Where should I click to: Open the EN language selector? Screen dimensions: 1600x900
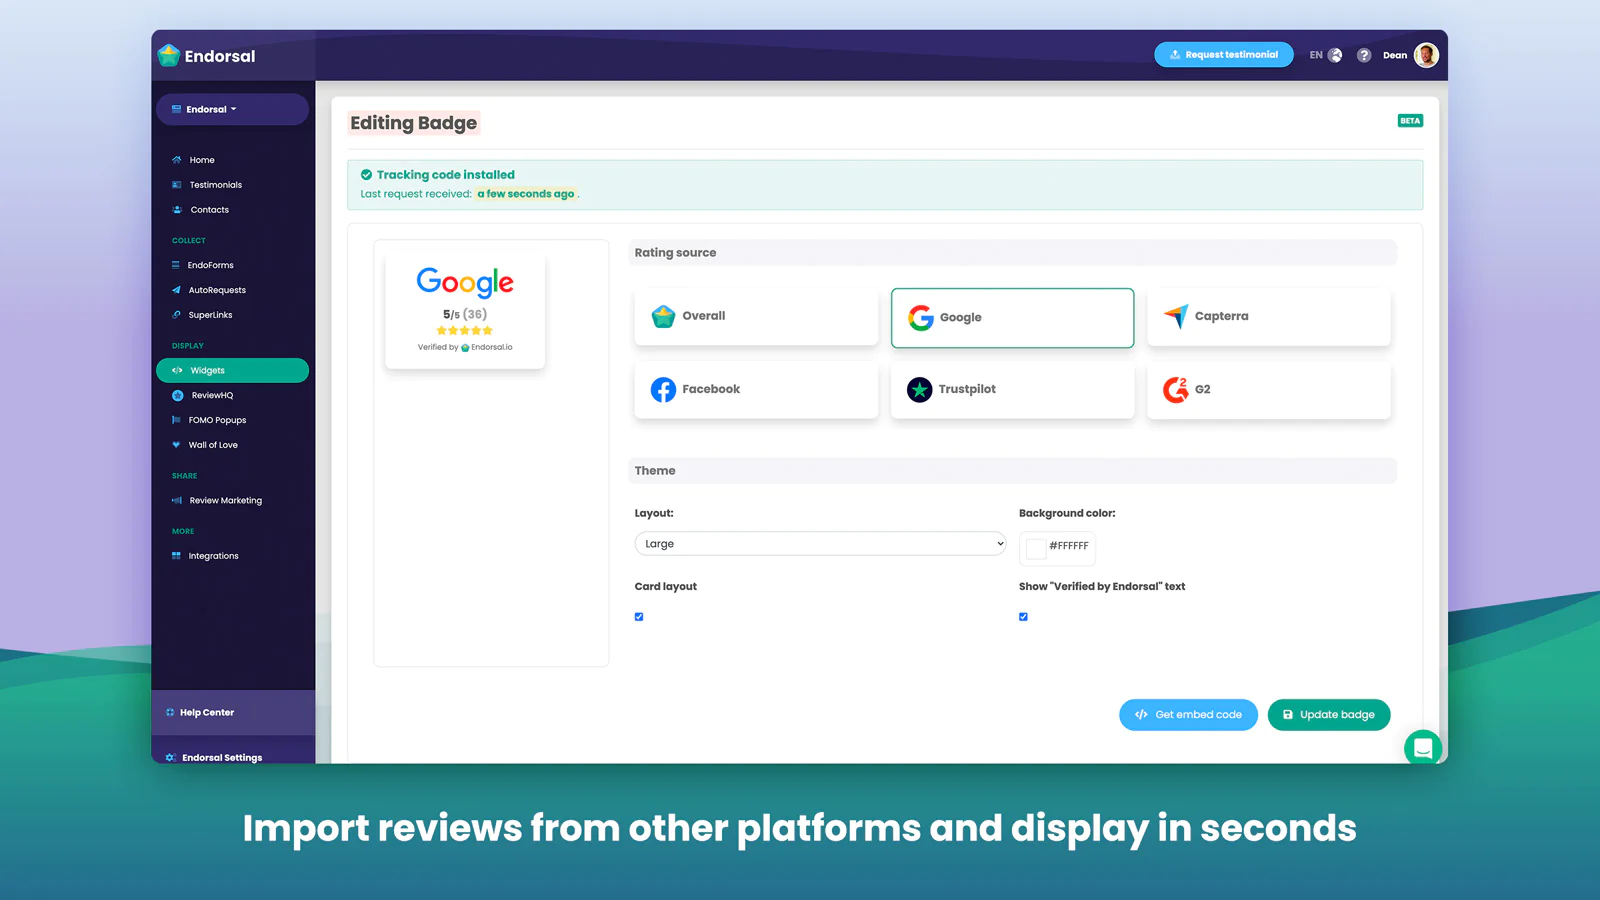click(1326, 55)
